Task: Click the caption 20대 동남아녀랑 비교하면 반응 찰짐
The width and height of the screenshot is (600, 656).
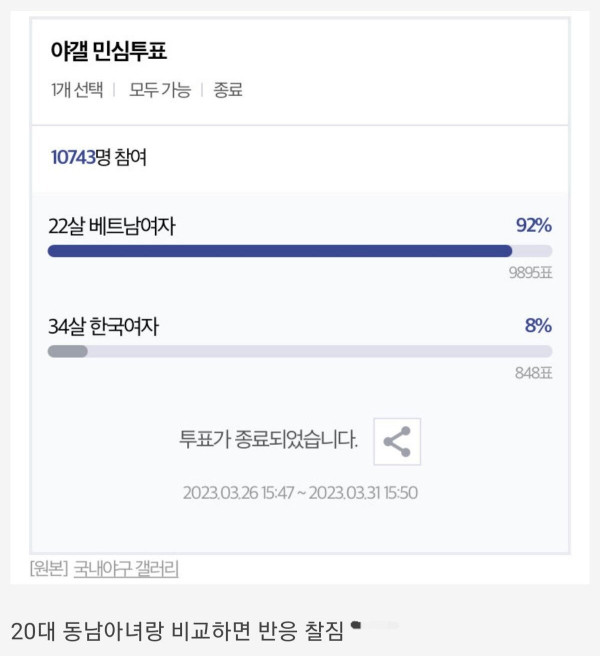Action: click(x=177, y=631)
